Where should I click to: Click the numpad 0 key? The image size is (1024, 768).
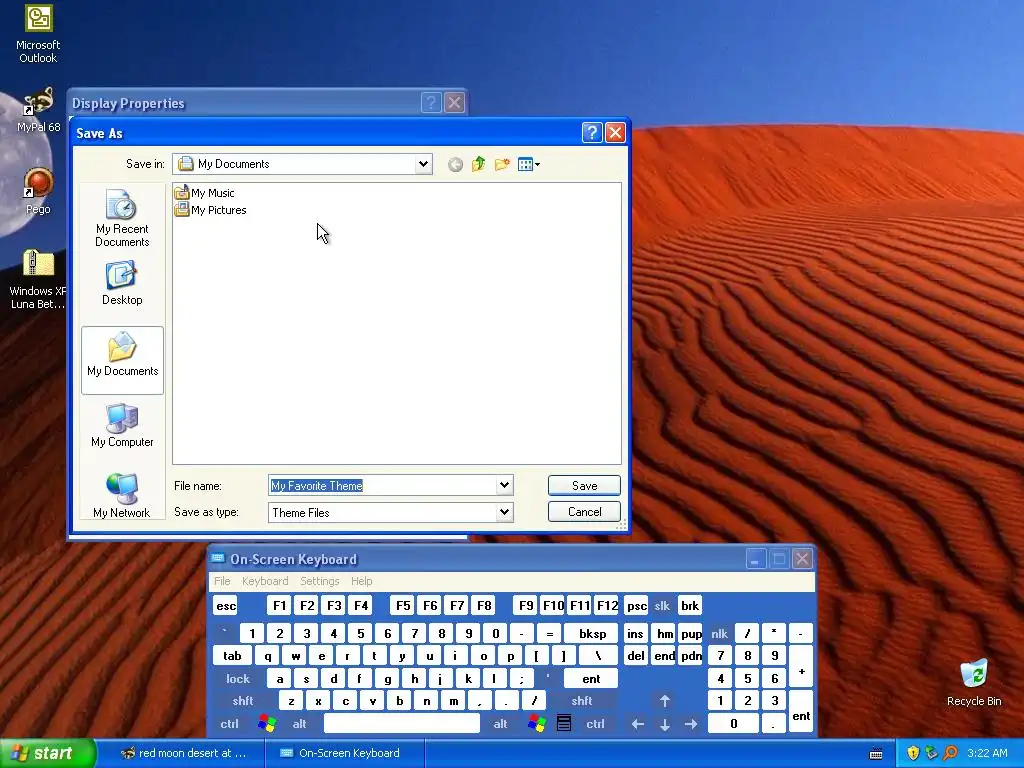[733, 724]
